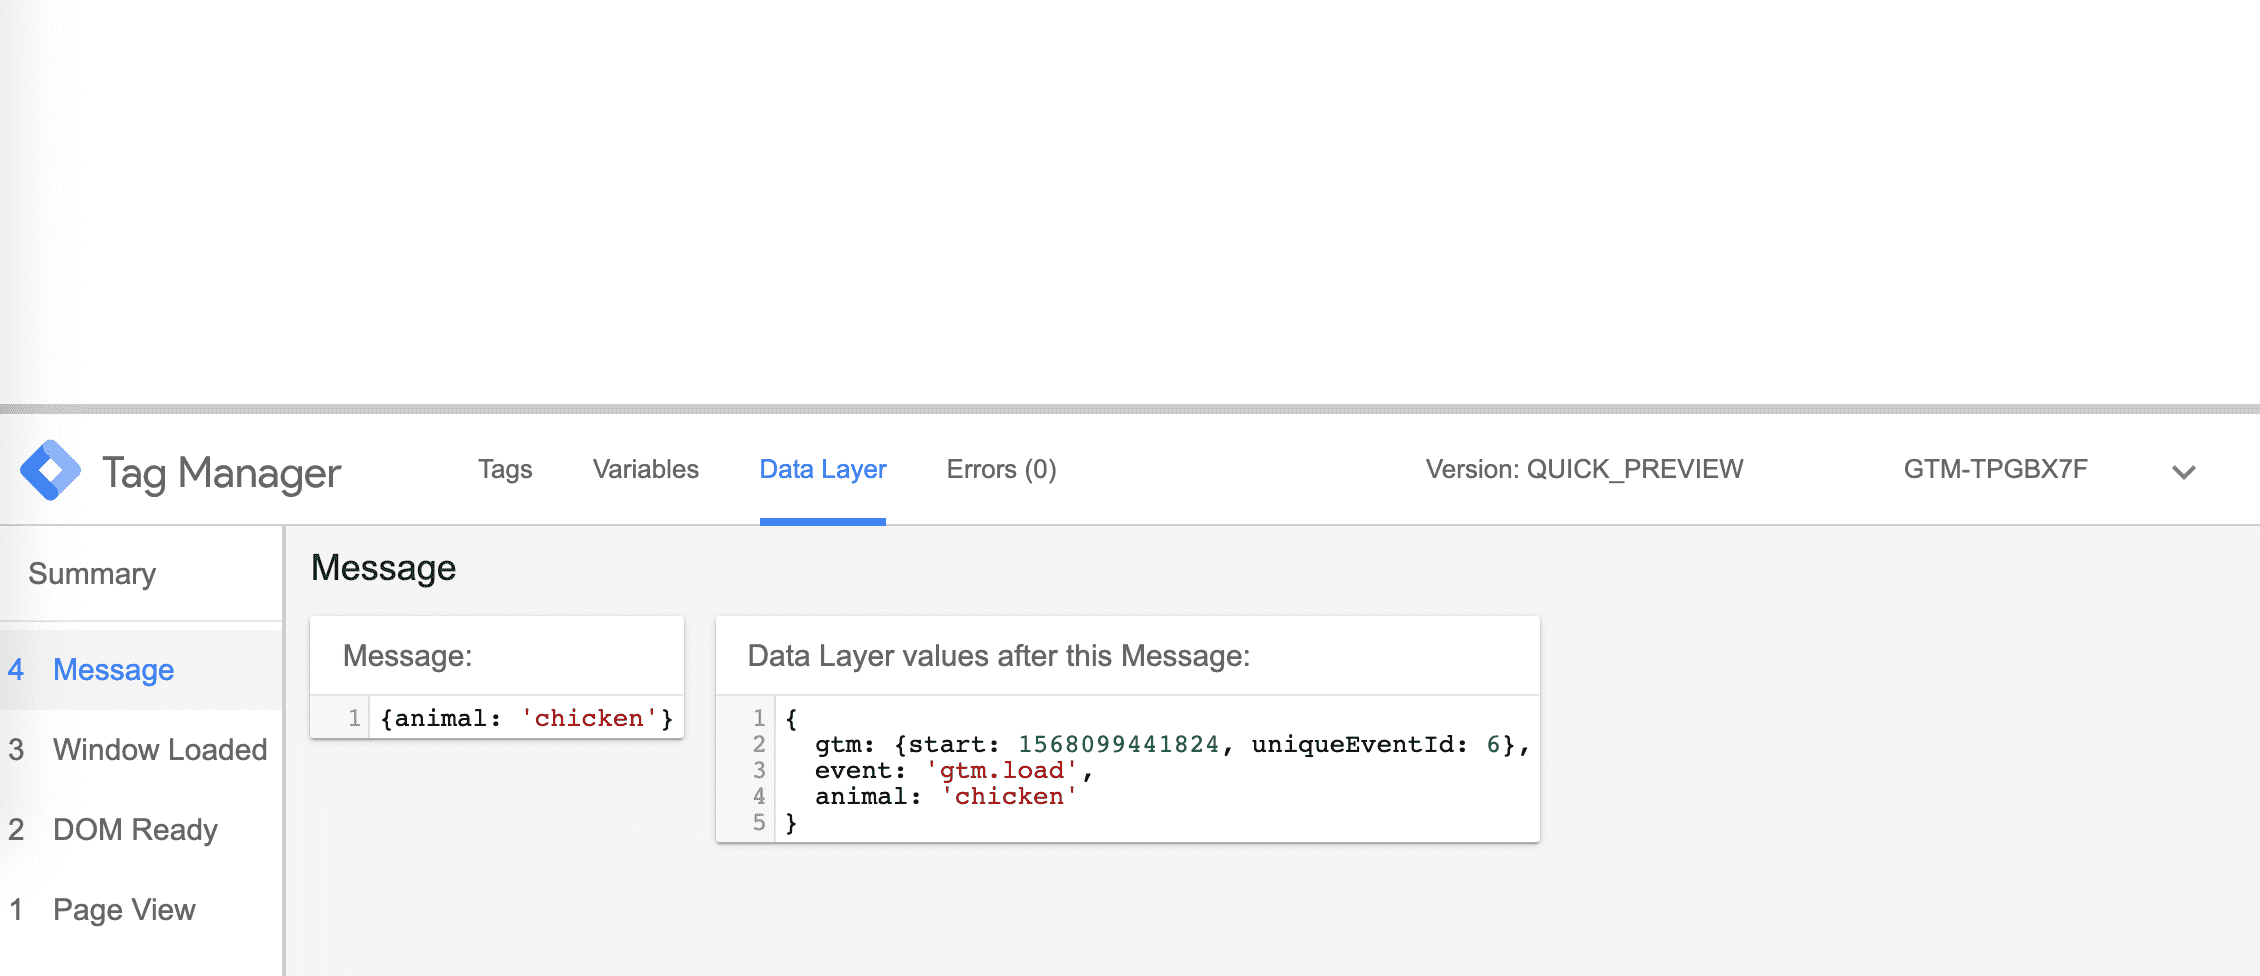Select the Data Layer tab
The width and height of the screenshot is (2260, 976).
pyautogui.click(x=822, y=470)
